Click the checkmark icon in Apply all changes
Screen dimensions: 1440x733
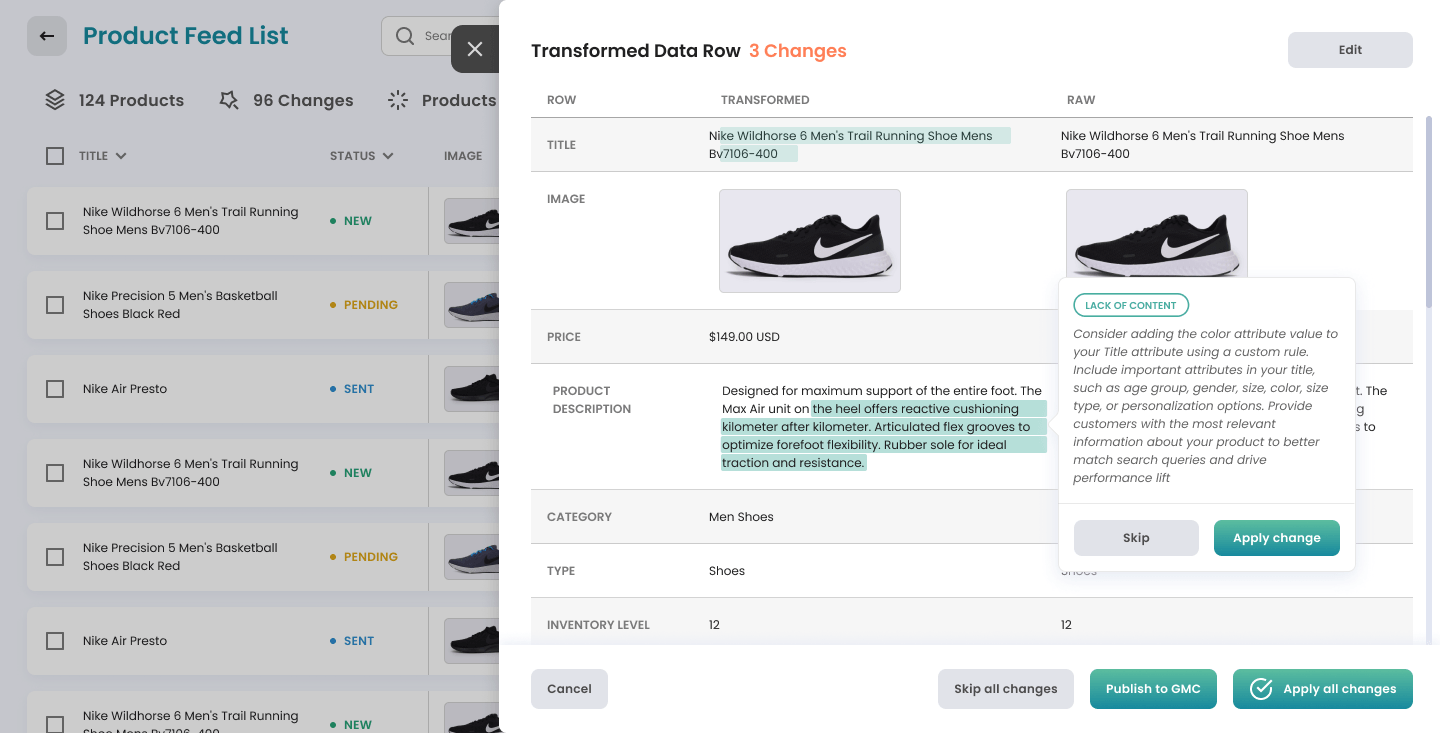click(x=1261, y=689)
